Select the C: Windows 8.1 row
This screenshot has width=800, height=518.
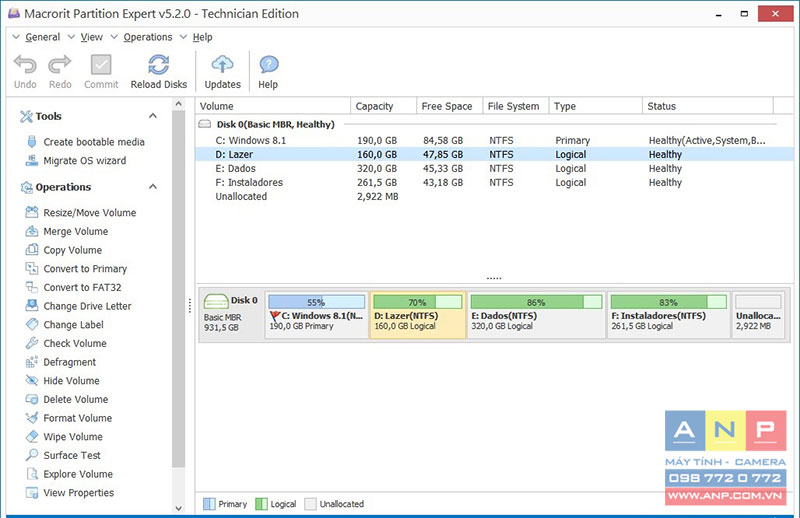pos(494,140)
